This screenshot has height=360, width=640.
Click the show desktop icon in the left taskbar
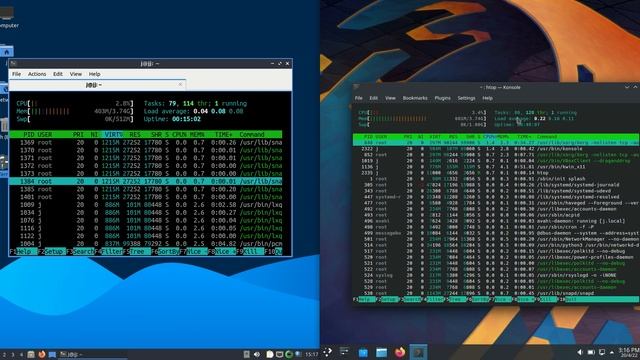tap(52, 354)
